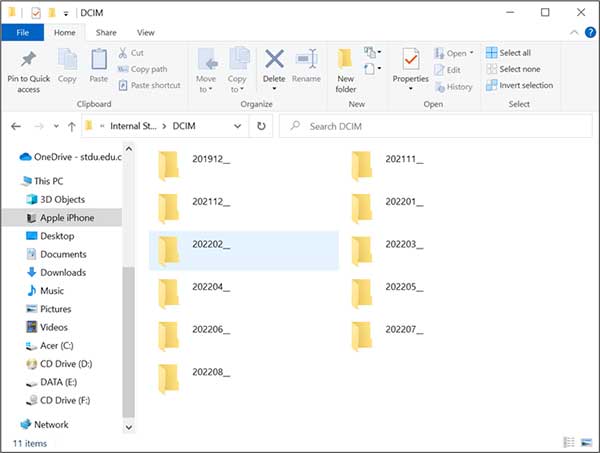Select DATA (E:) drive

tap(51, 382)
